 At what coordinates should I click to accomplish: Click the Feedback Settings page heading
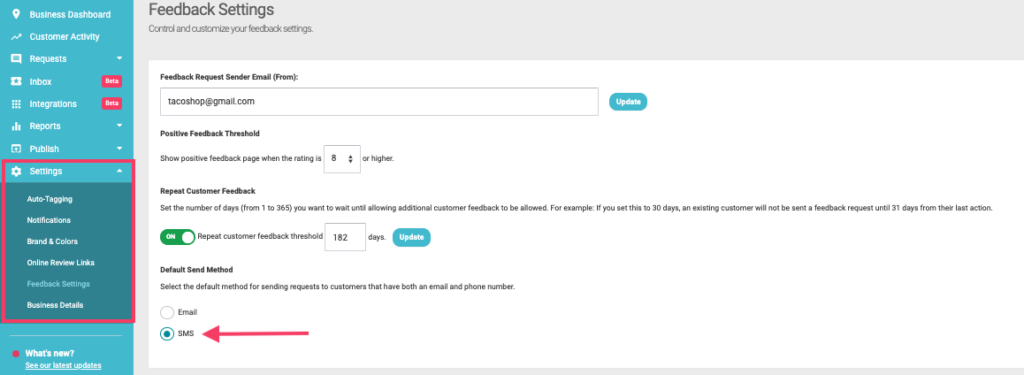[211, 10]
